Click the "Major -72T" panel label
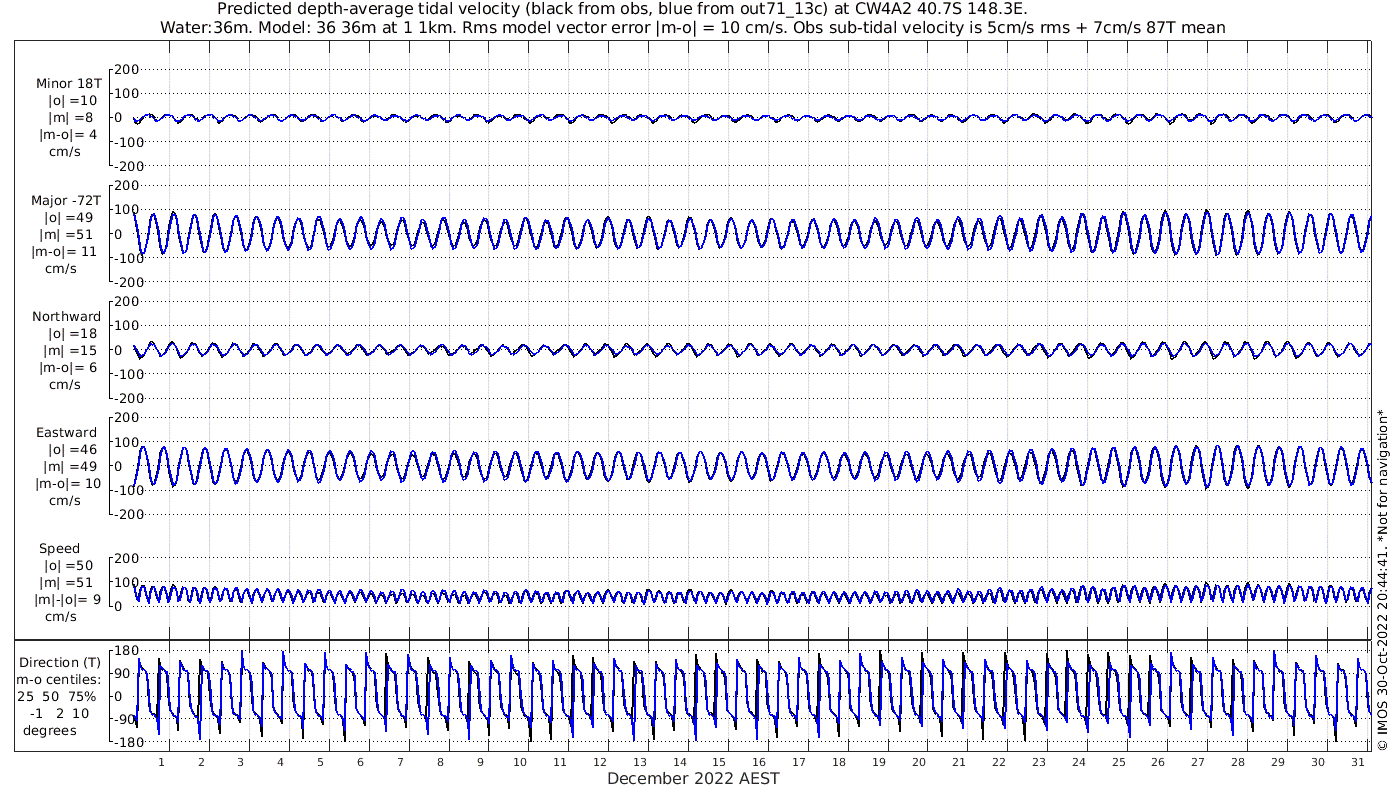This screenshot has width=1400, height=800. [66, 201]
